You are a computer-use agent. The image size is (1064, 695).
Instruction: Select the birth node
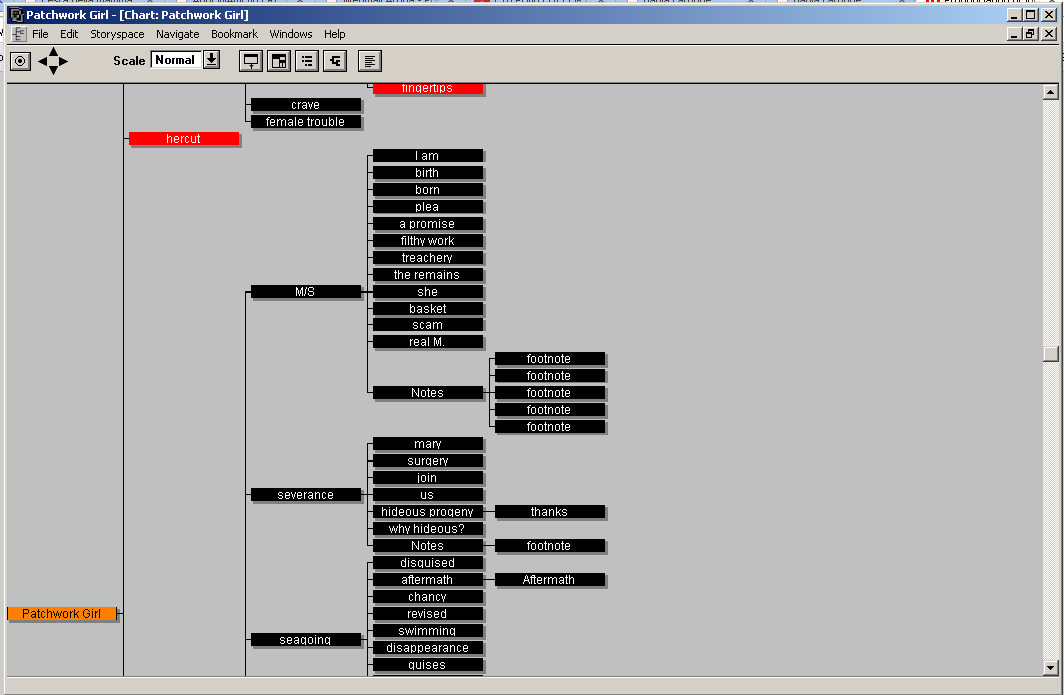(428, 172)
